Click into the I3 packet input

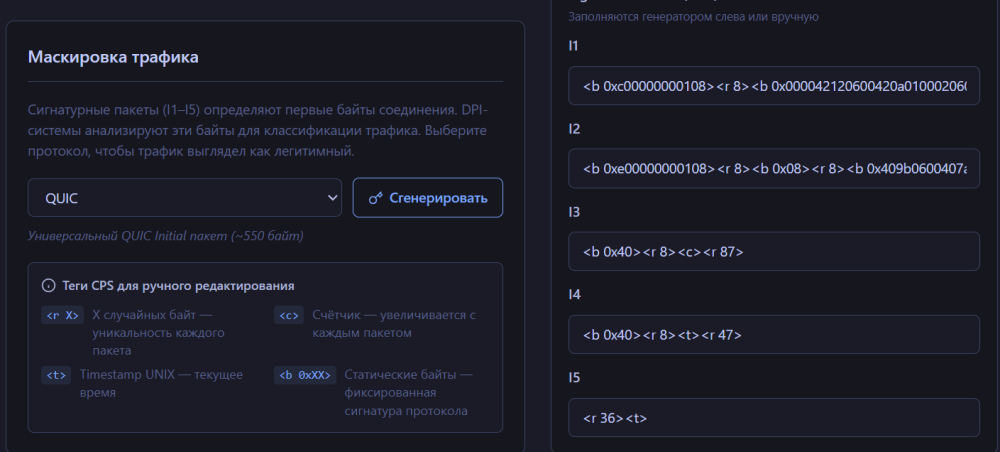coord(773,252)
